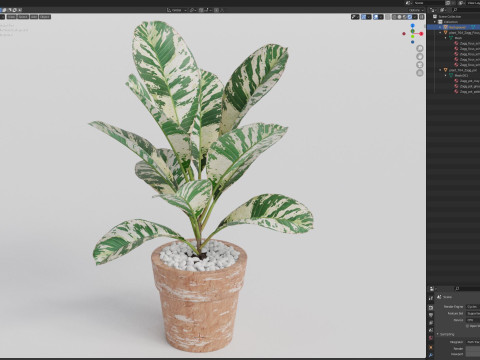480x360 pixels.
Task: Collapse the plant_004 Zapp Ficus object
Action: (x=440, y=33)
